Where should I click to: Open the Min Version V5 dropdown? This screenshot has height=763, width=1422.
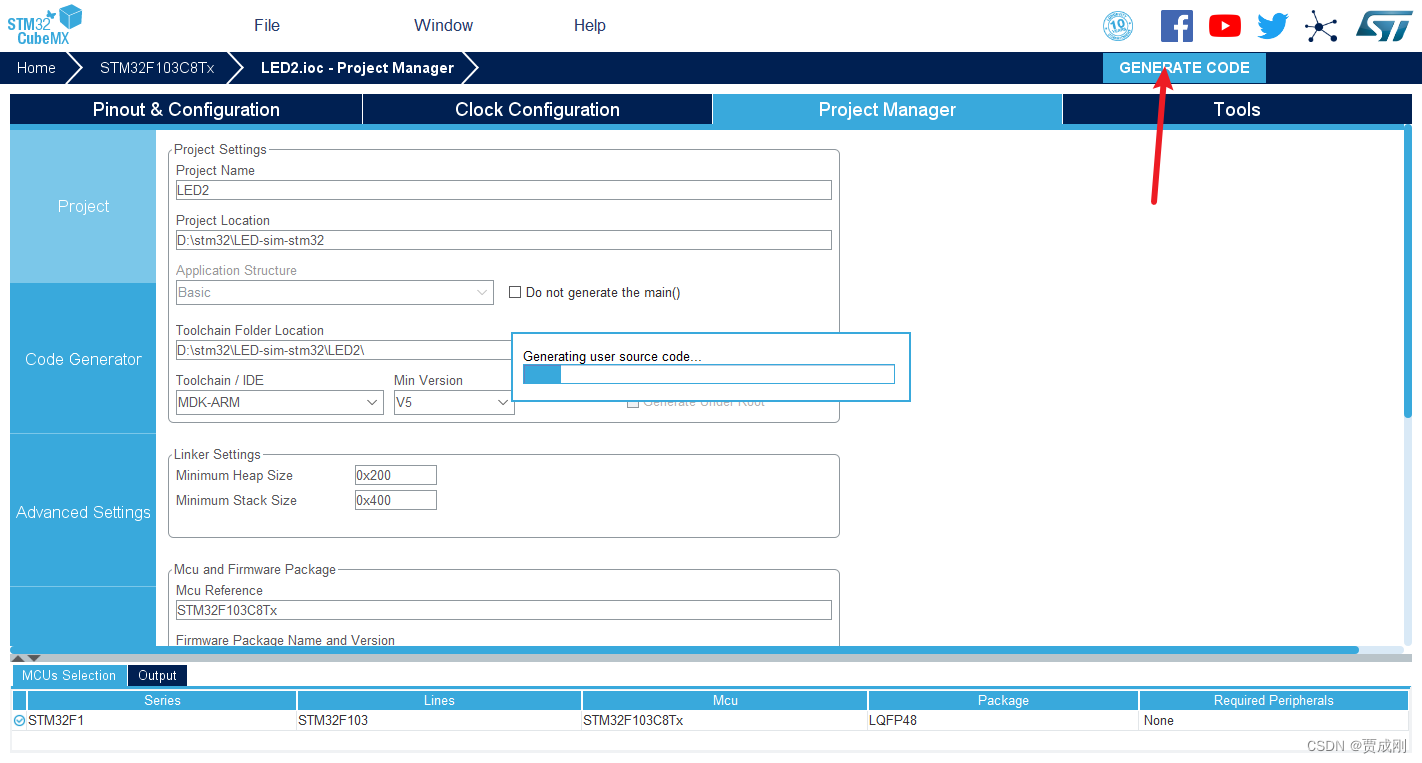(x=454, y=402)
